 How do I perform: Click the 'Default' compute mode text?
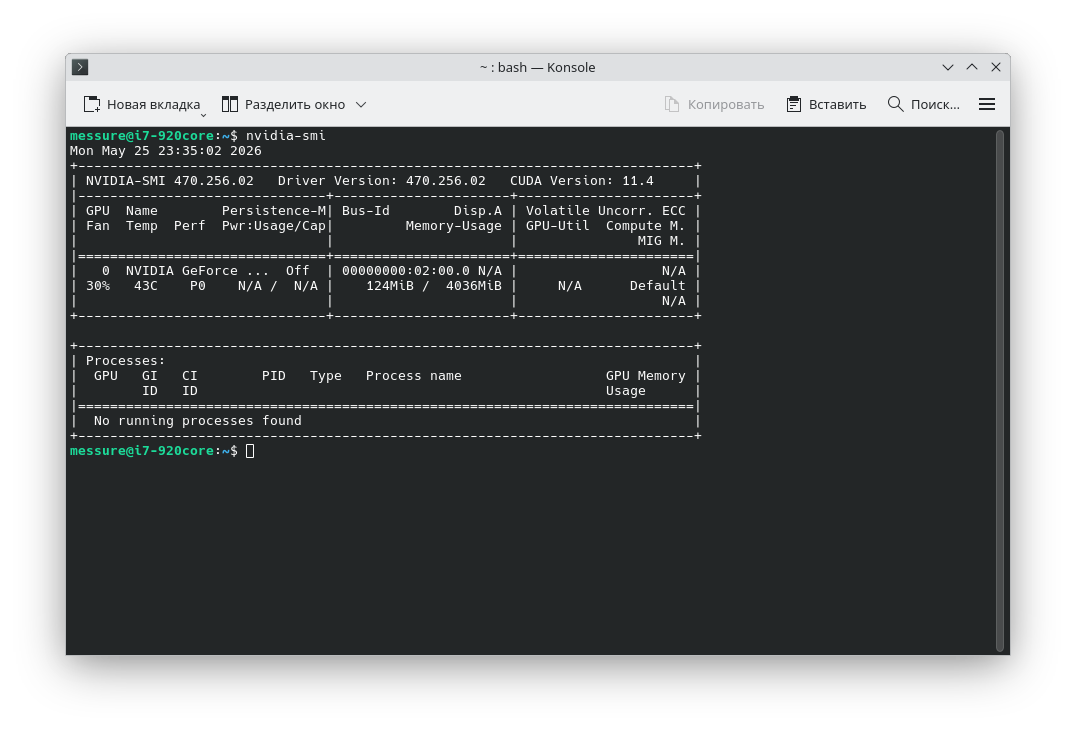[657, 286]
